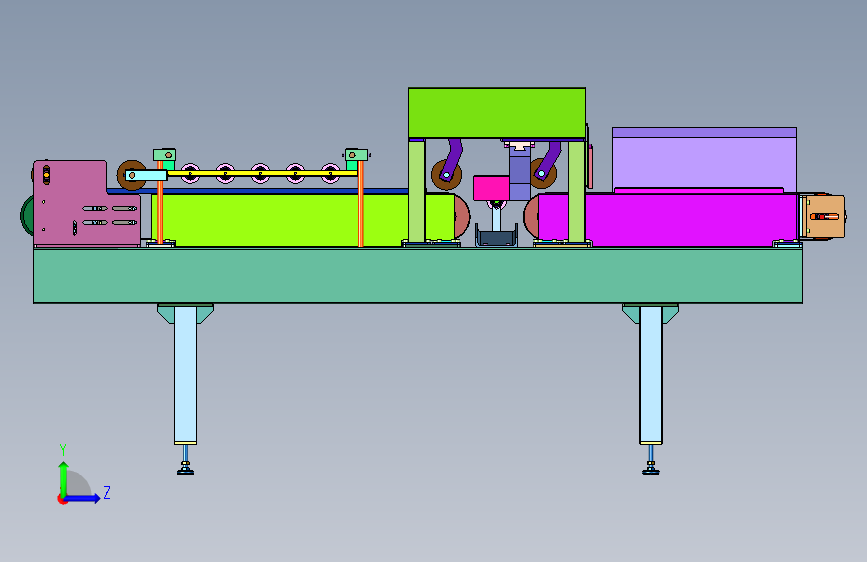Select the large lime green top cover box
867x562 pixels.
[x=497, y=113]
